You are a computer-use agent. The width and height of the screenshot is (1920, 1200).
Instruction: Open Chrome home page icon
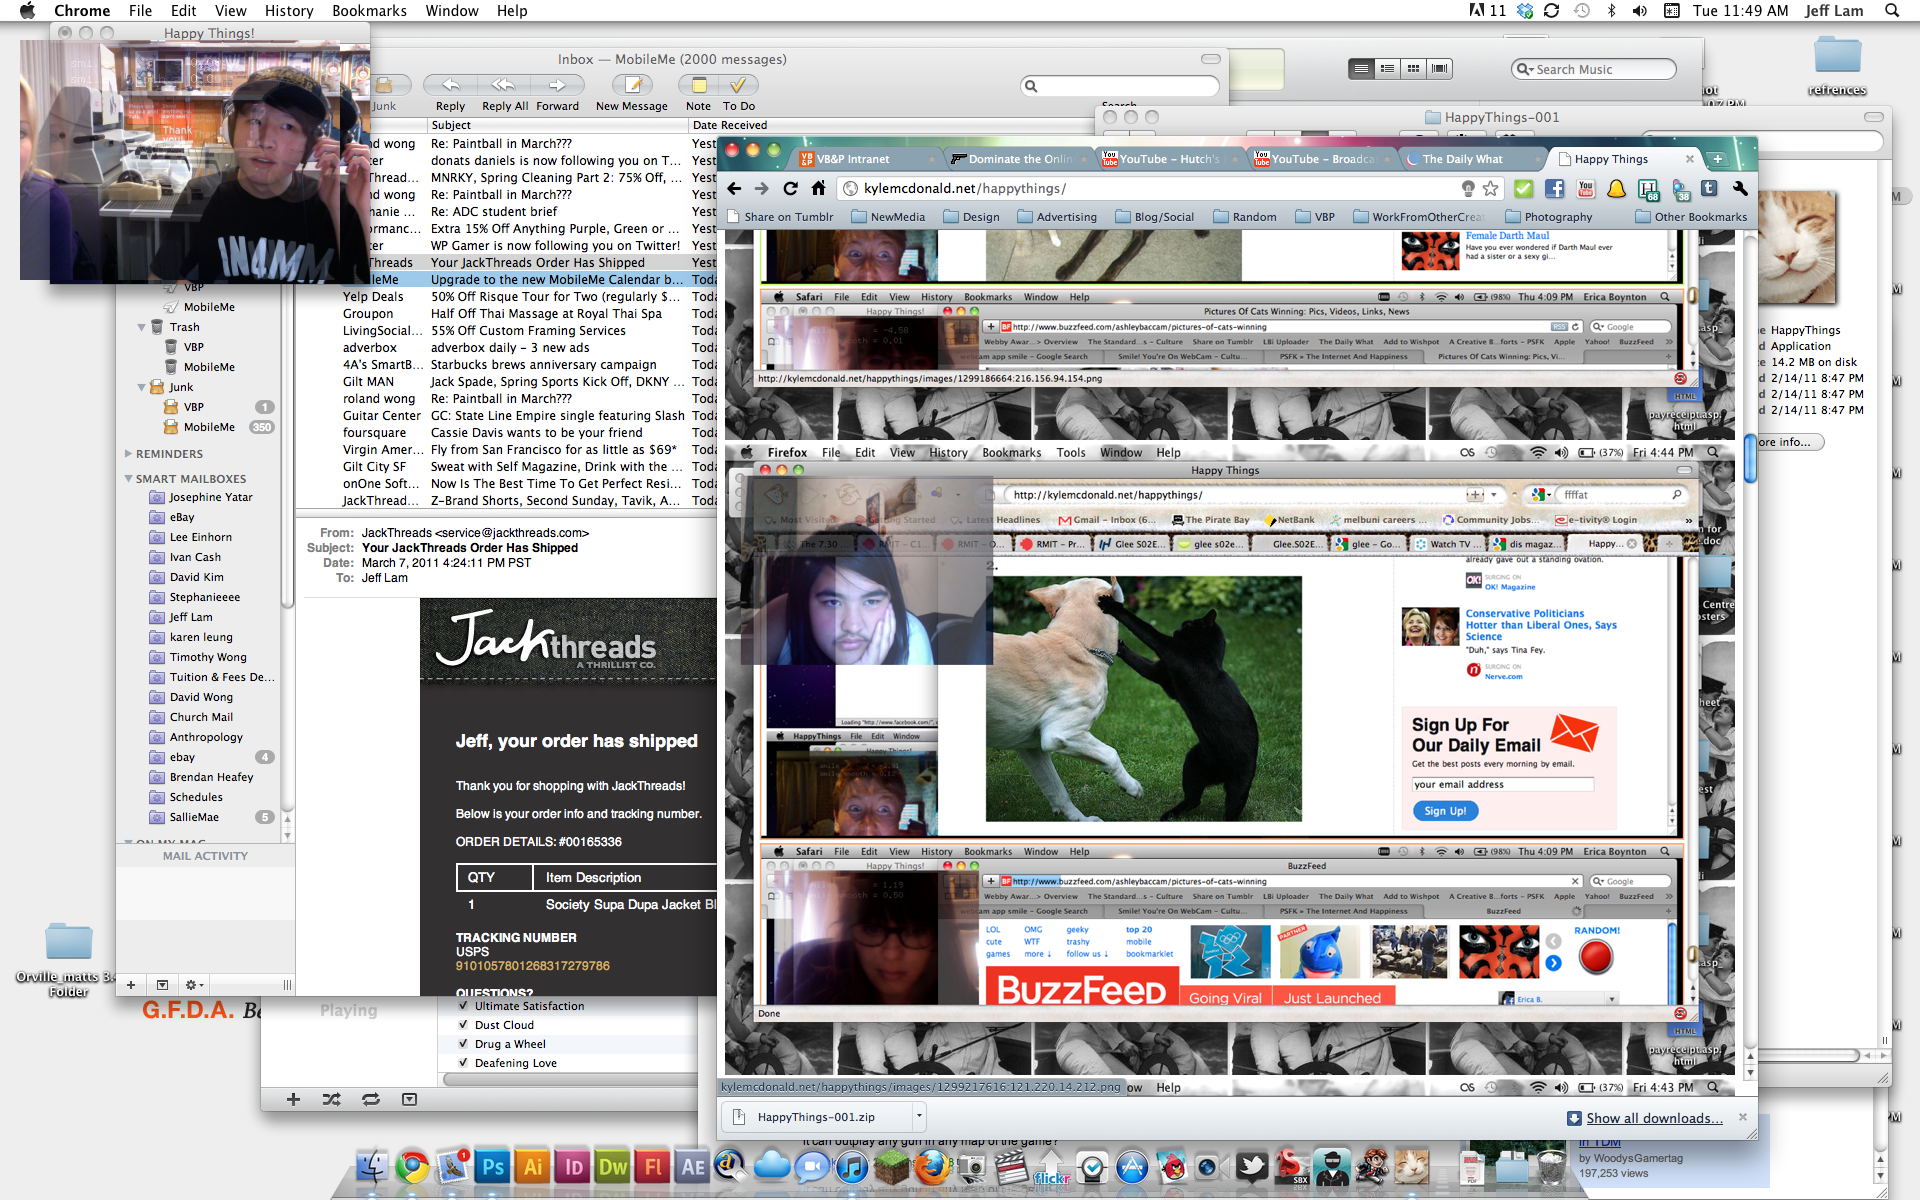click(818, 188)
